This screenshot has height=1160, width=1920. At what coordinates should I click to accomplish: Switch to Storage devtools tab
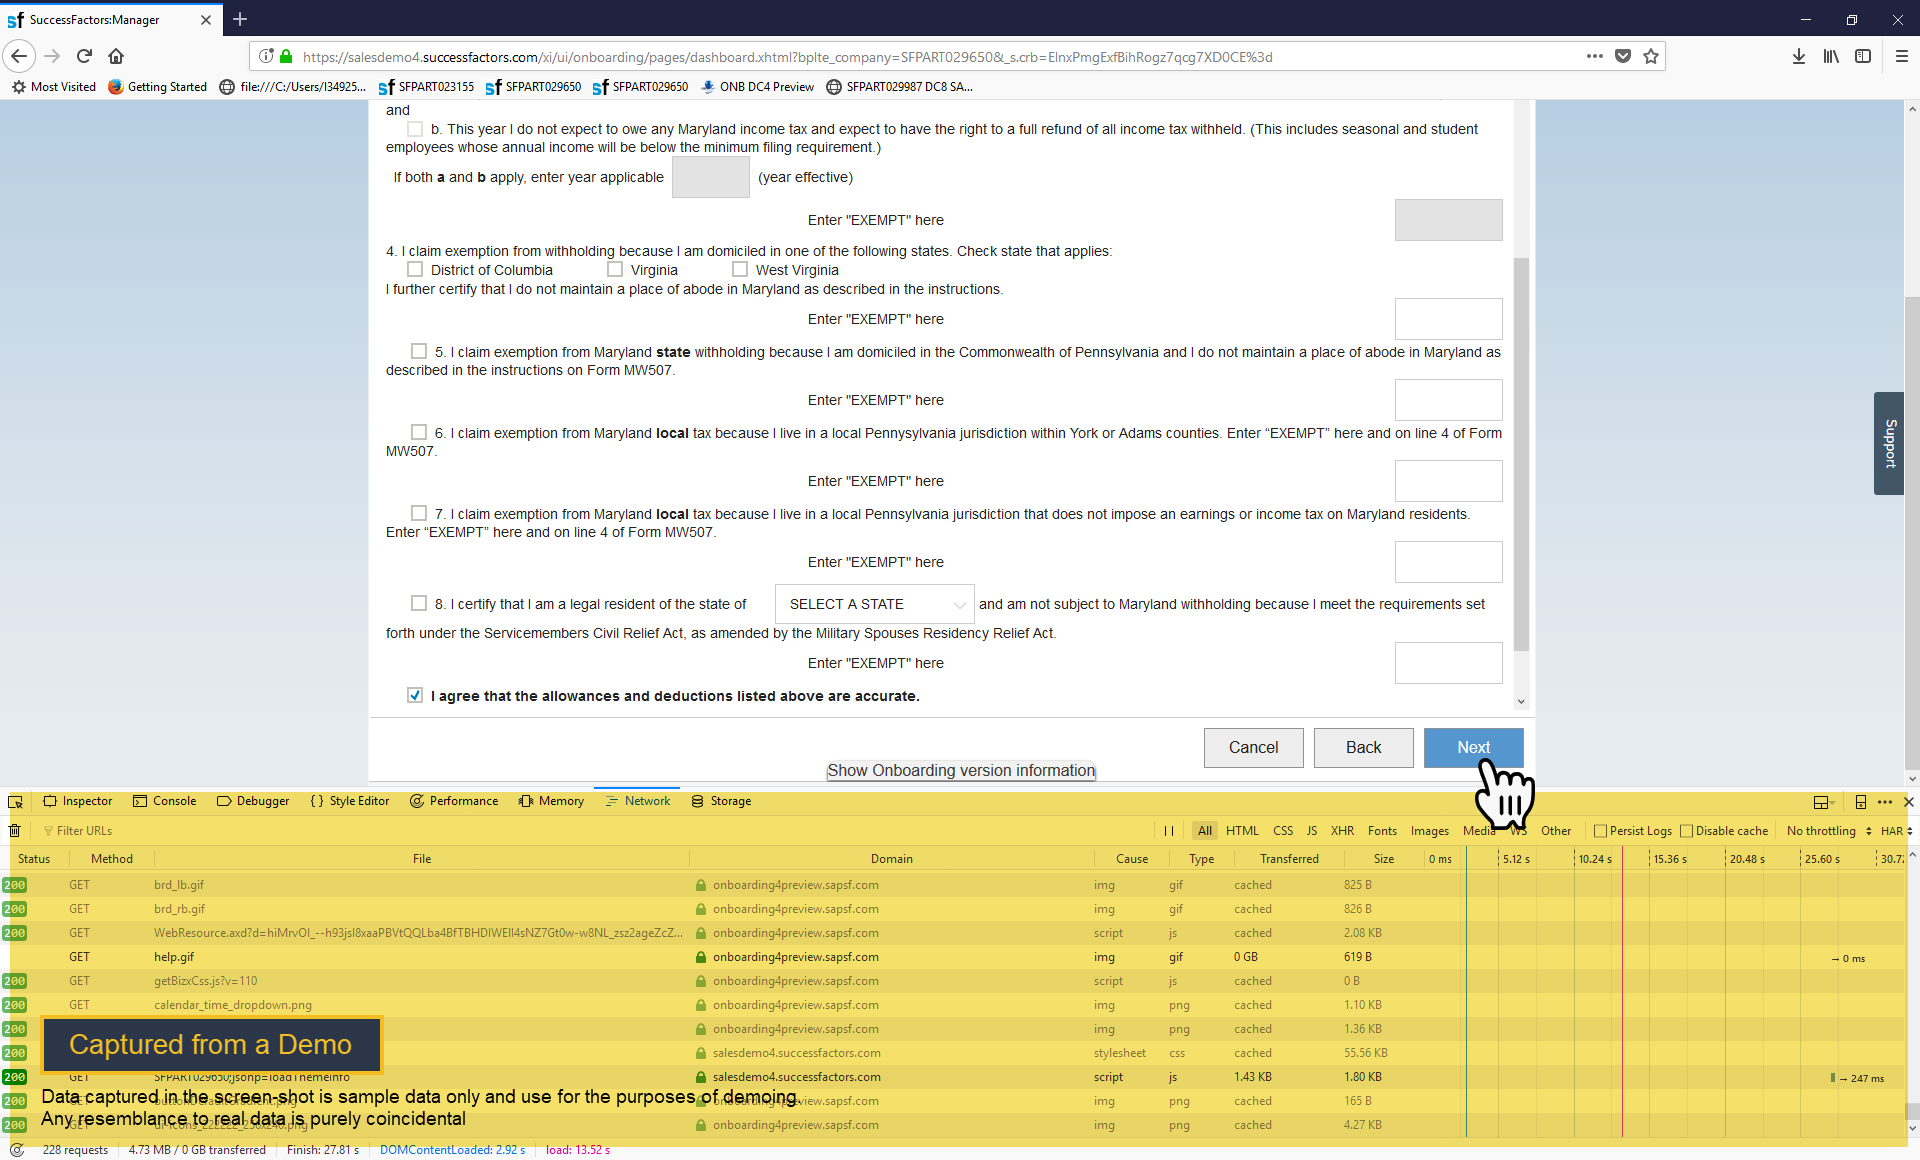pos(721,801)
